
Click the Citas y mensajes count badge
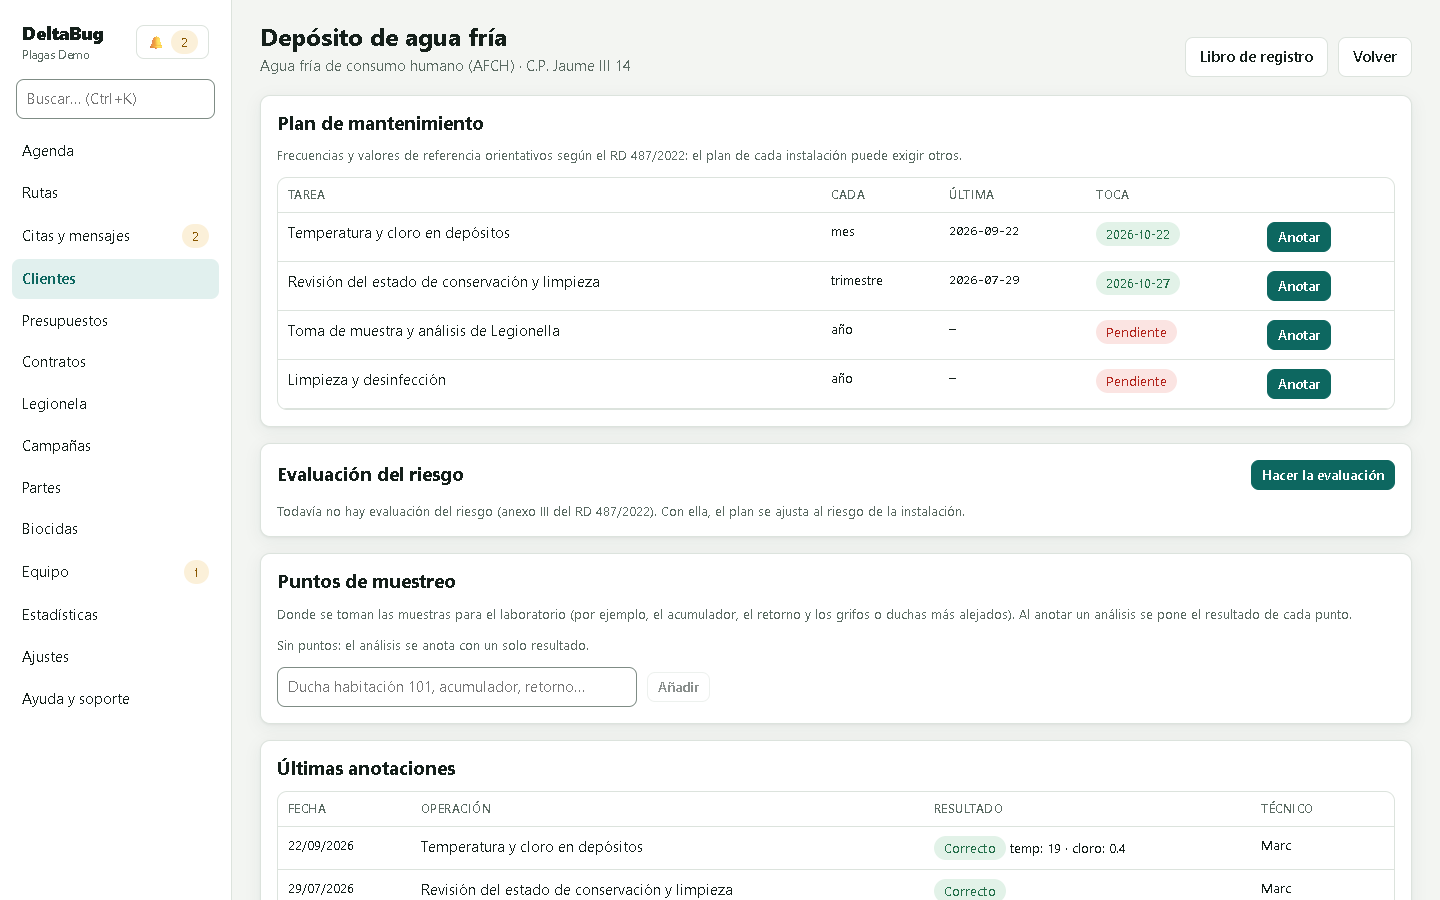195,236
